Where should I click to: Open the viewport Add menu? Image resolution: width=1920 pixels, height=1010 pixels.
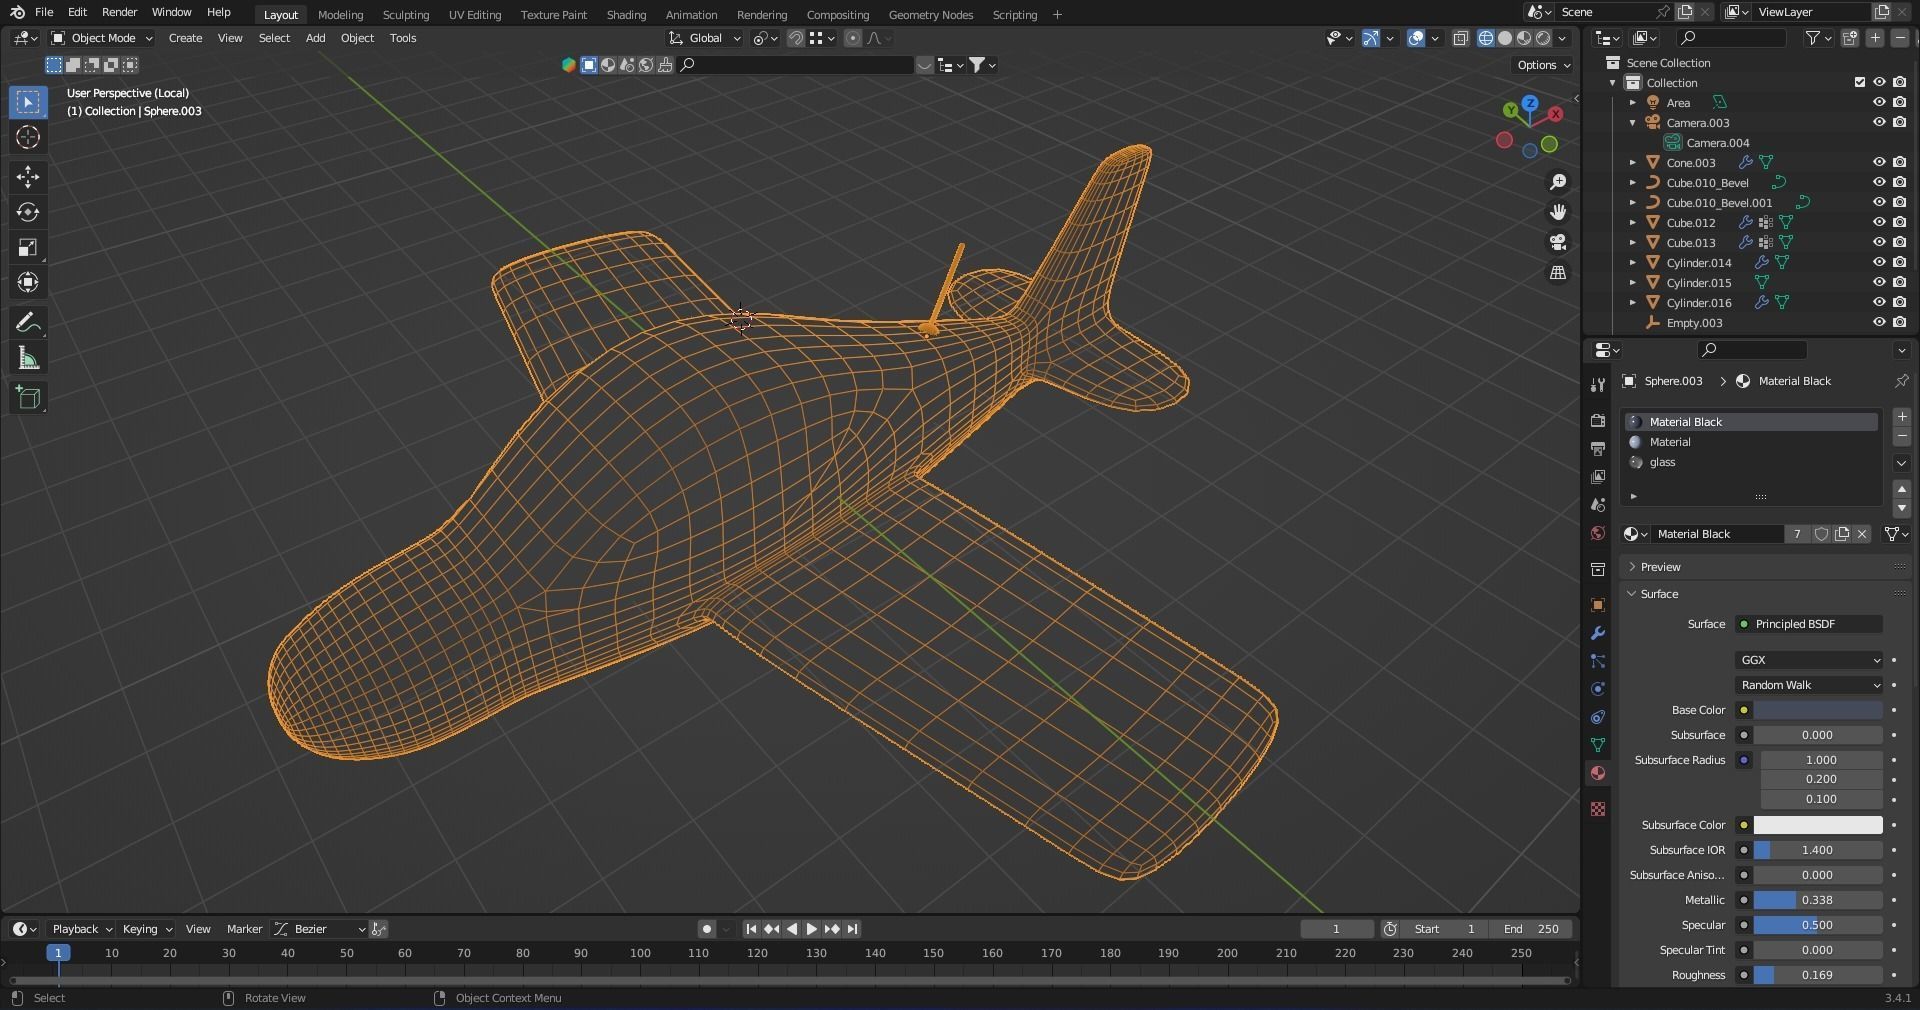(315, 38)
